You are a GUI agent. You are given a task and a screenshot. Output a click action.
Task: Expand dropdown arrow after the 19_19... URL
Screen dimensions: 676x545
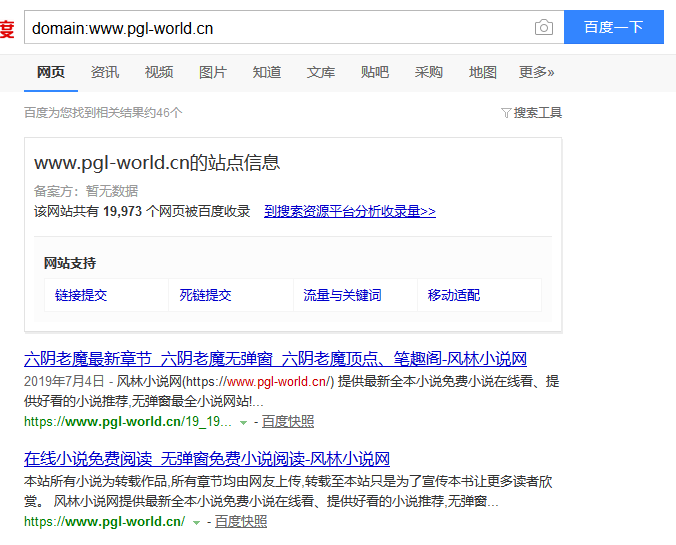(243, 423)
